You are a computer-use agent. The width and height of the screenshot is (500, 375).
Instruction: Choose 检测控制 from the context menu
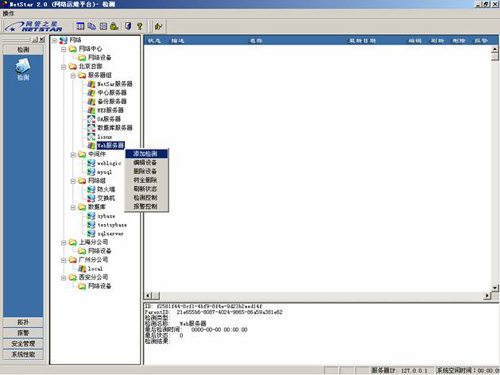pos(146,198)
